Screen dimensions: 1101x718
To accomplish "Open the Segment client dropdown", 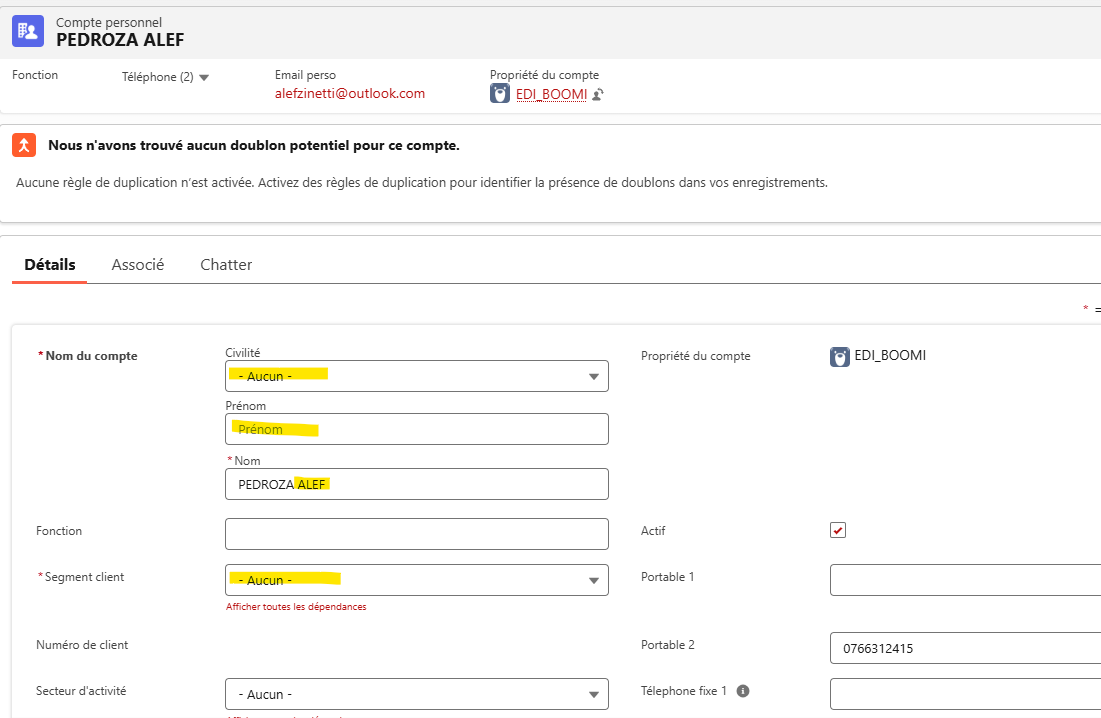I will (417, 580).
